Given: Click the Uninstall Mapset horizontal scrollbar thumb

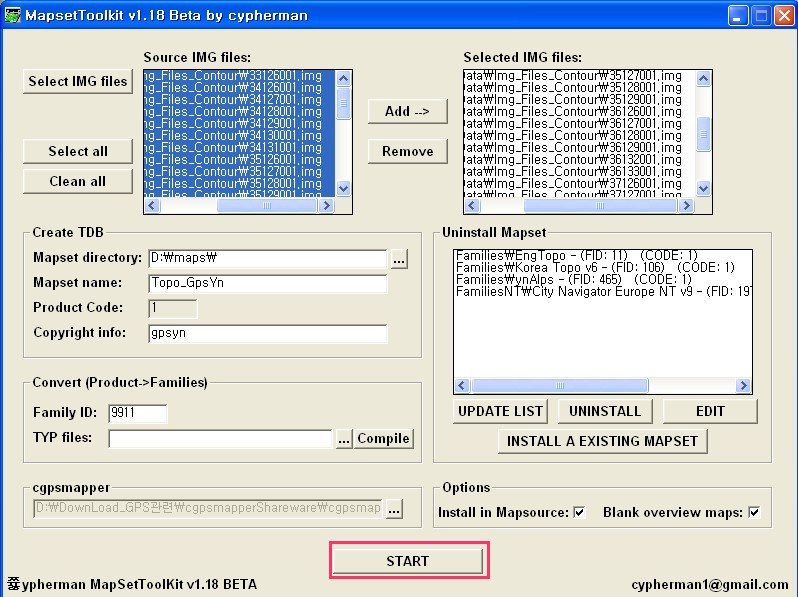Looking at the screenshot, I should 560,385.
